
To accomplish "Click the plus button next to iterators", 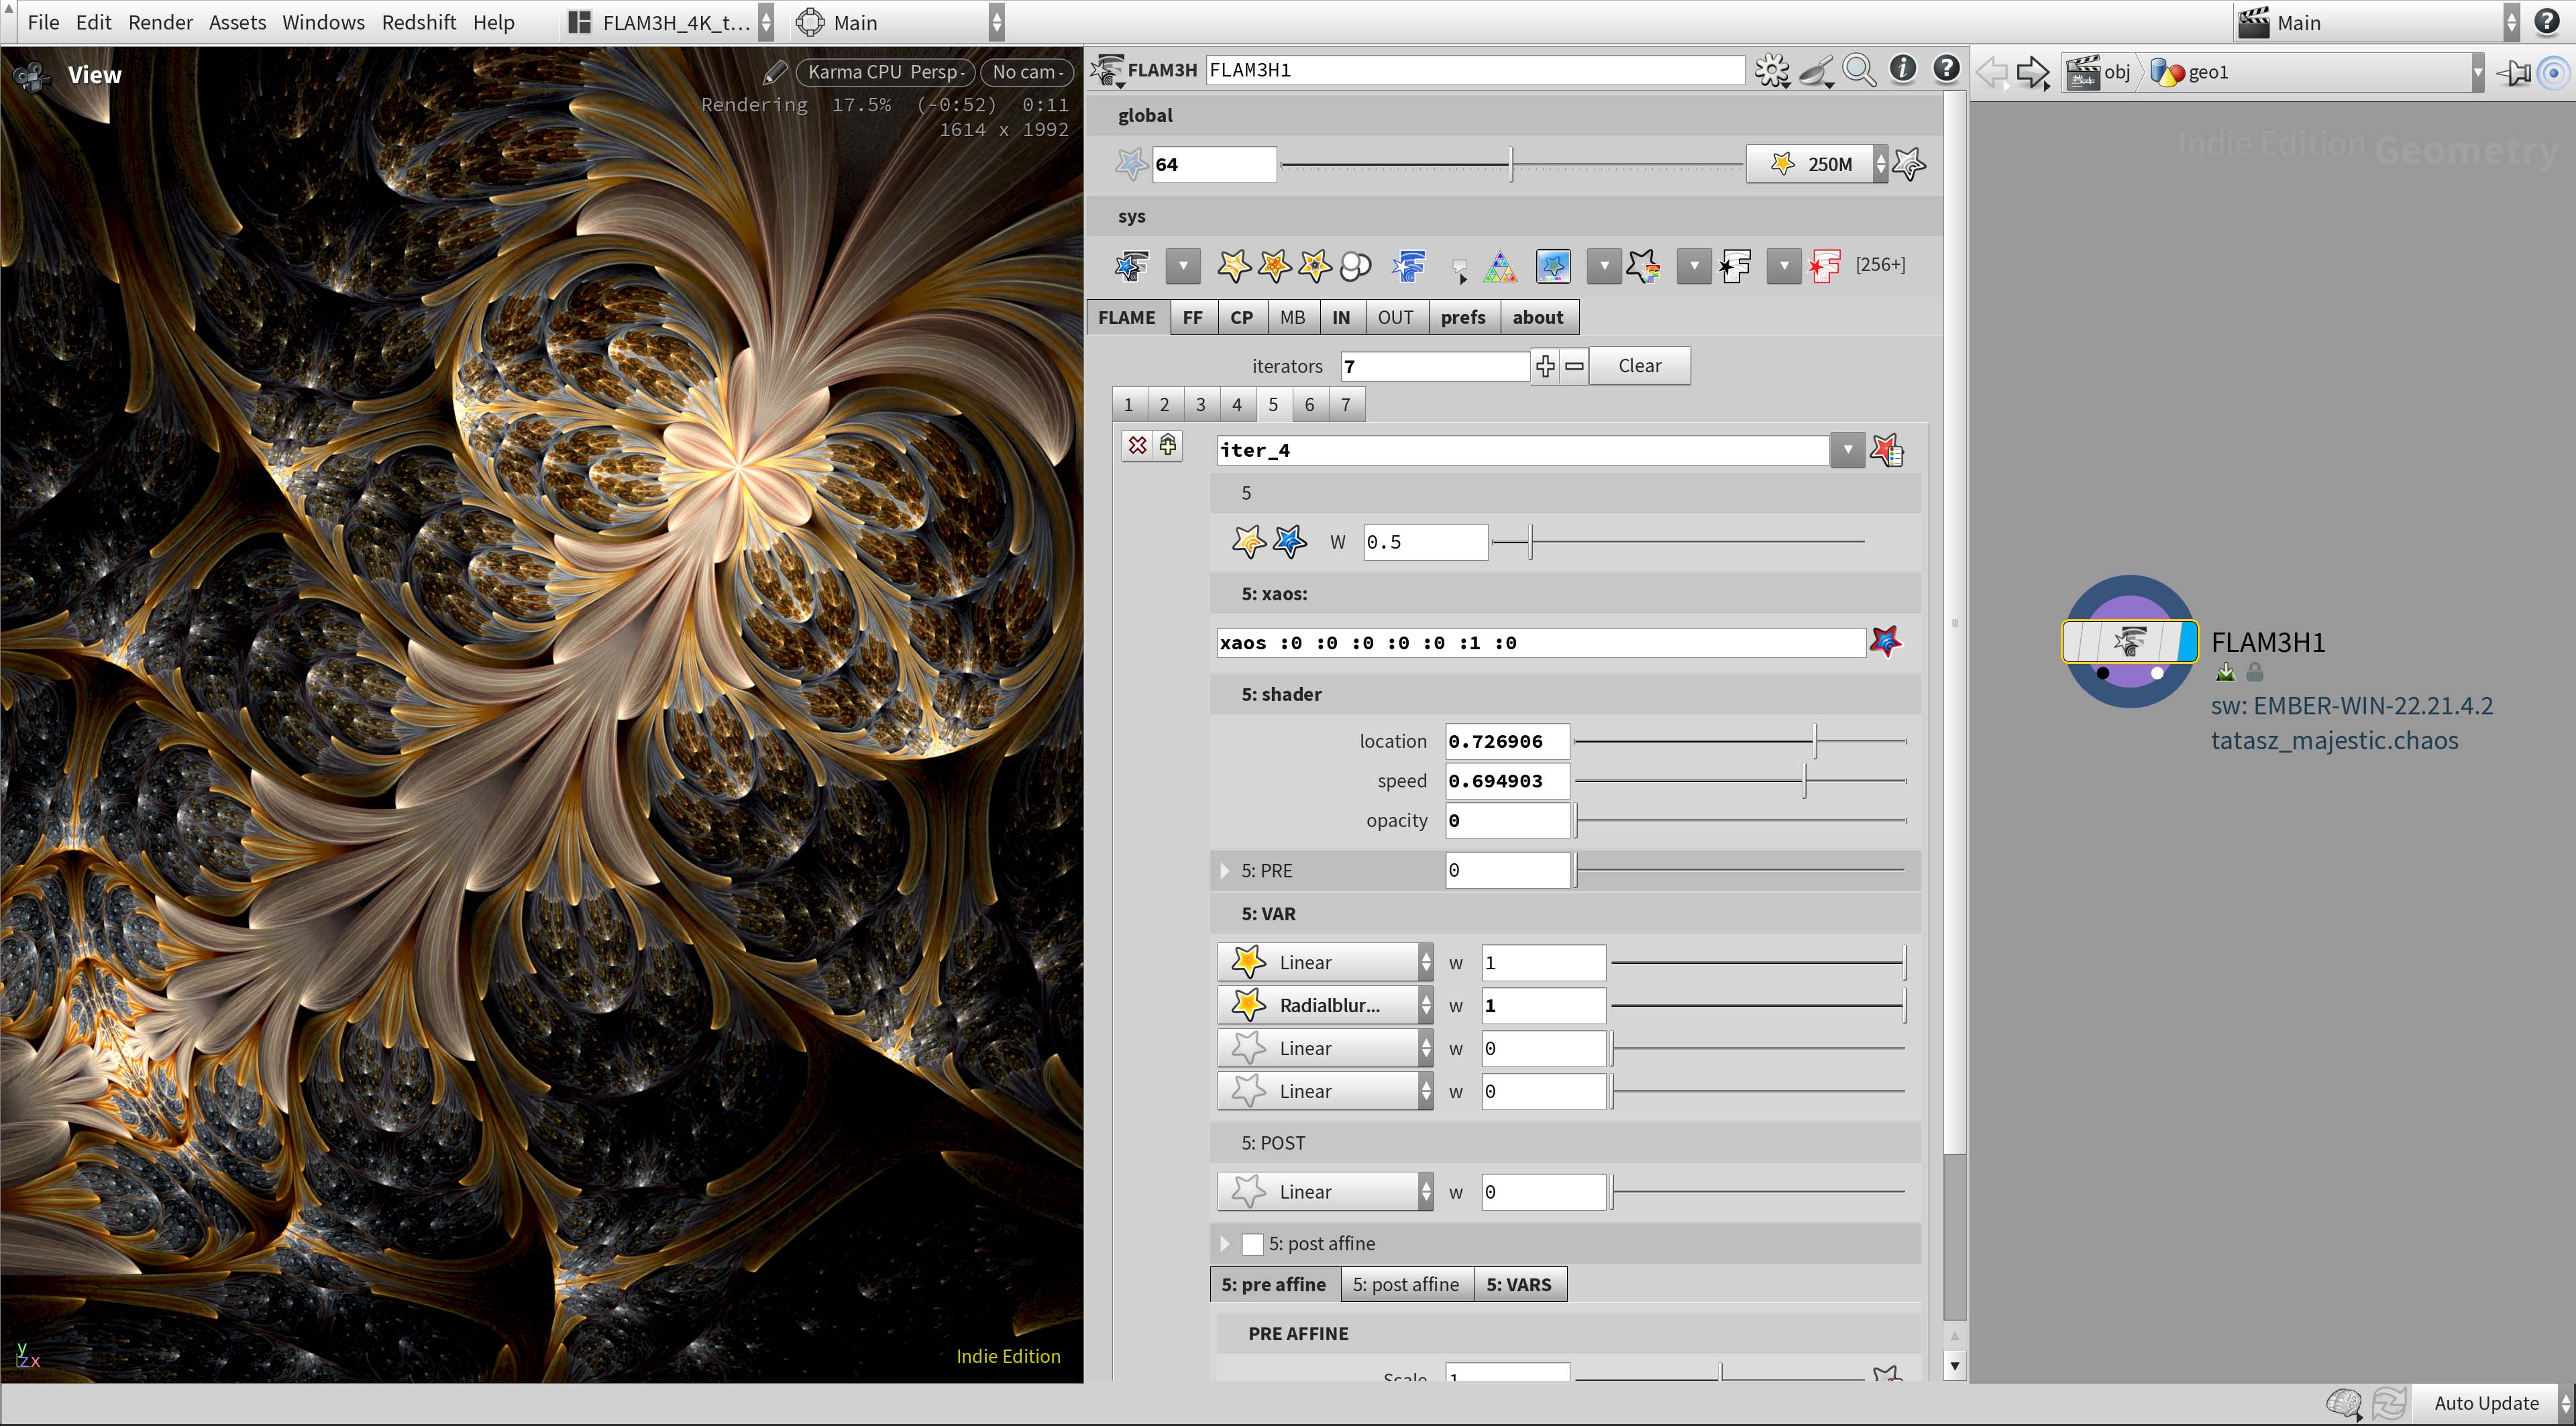I will [1545, 366].
